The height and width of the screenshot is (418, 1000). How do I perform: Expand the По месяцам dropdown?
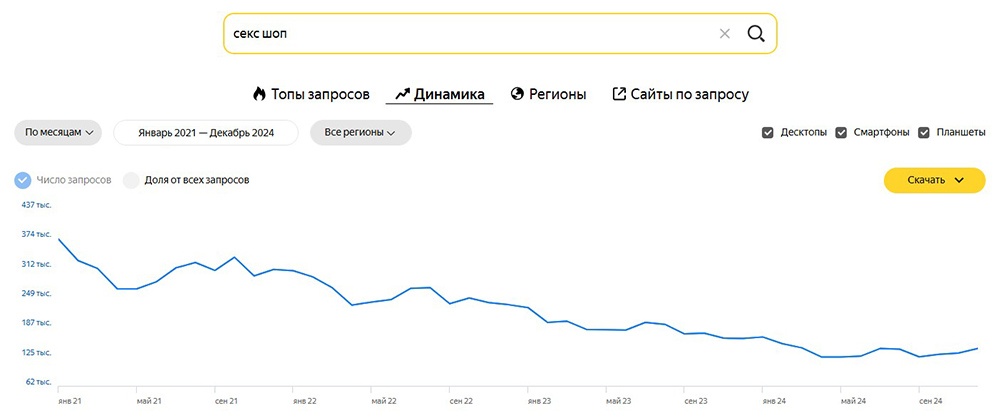[58, 133]
